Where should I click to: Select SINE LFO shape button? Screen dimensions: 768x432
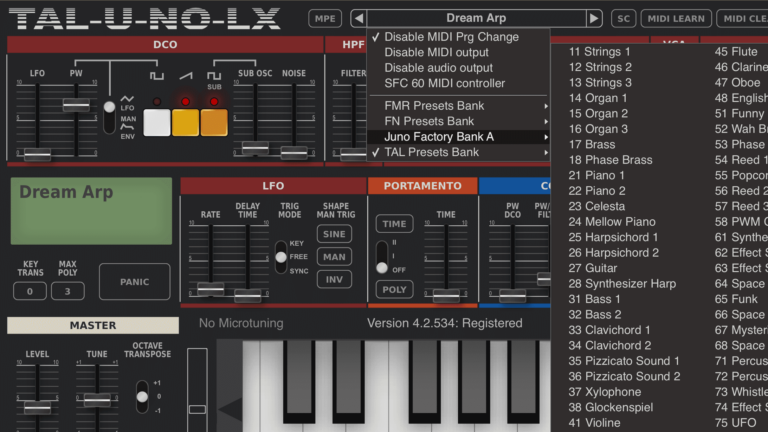tap(334, 234)
